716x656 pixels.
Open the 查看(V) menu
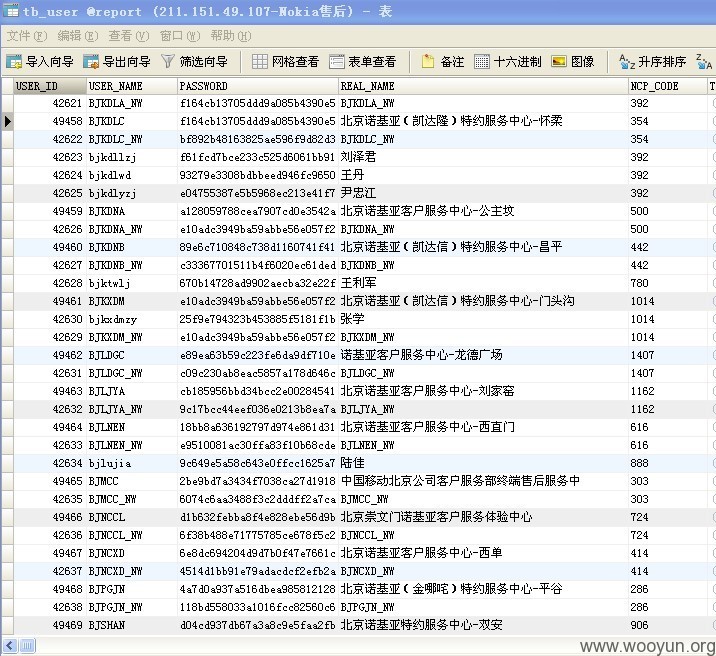pyautogui.click(x=129, y=36)
